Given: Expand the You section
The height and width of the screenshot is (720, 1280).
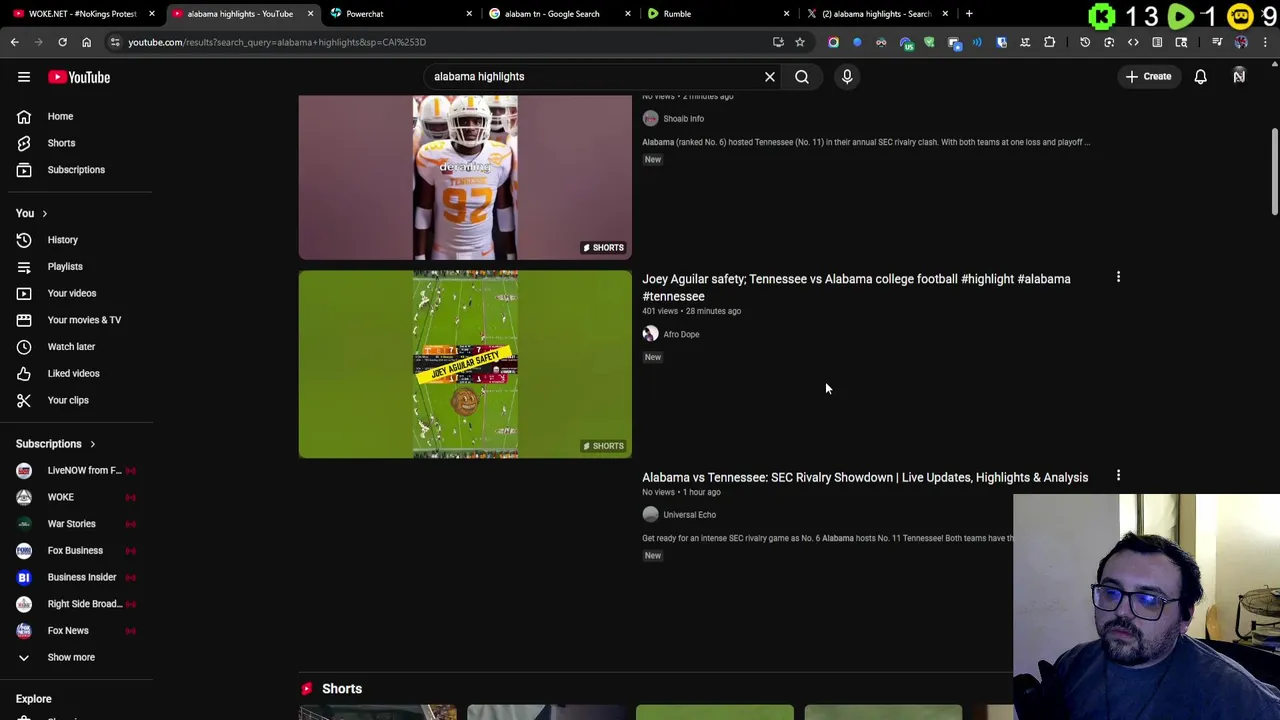Looking at the screenshot, I should (x=32, y=213).
